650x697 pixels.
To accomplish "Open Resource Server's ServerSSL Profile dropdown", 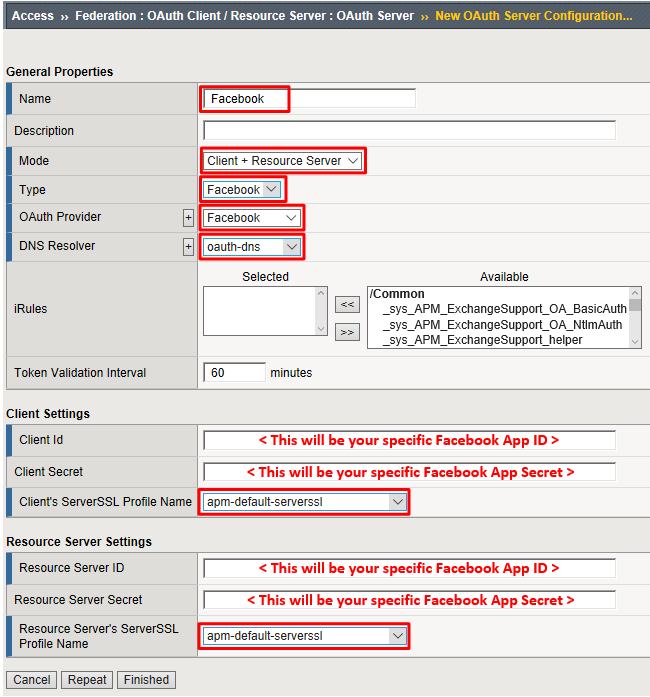I will click(x=305, y=636).
